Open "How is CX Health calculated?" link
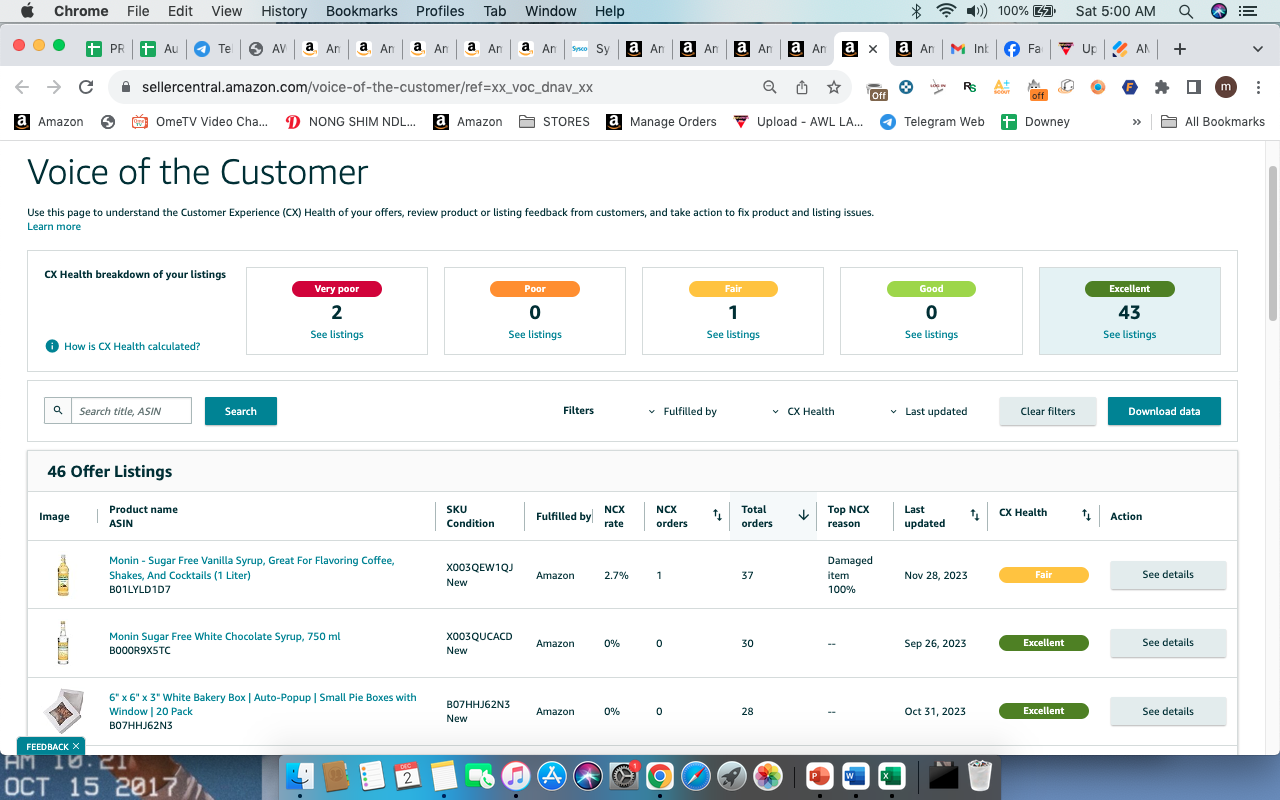This screenshot has width=1280, height=800. click(x=132, y=346)
